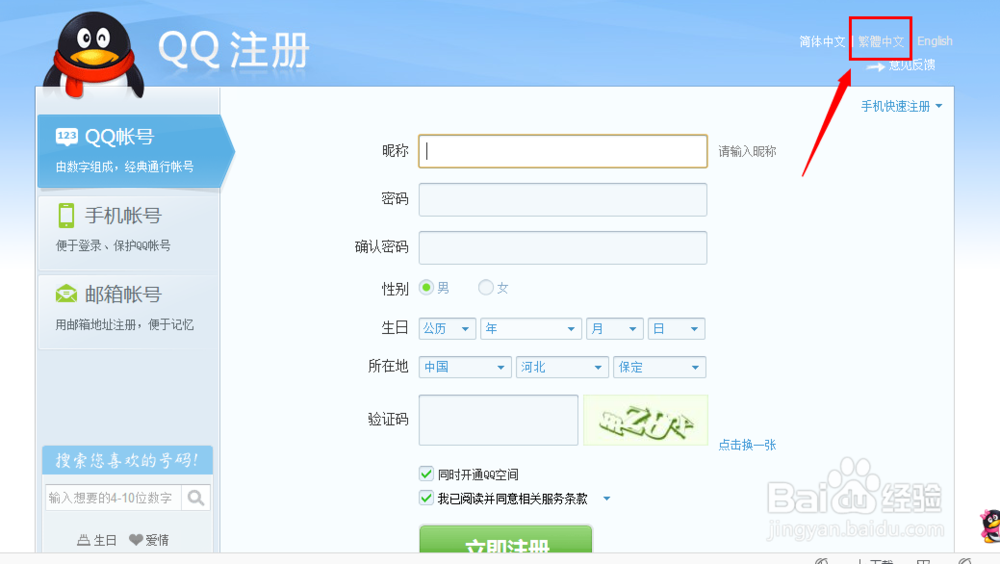Screen dimensions: 1000x564
Task: Open the 公历 calendar type dropdown
Action: pos(447,329)
